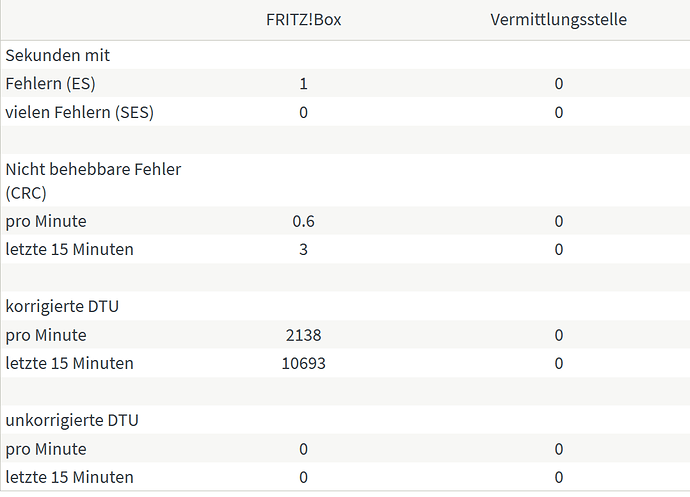Click FRITZ!Box SES value 0
Screen dimensions: 690x497
[x=303, y=112]
